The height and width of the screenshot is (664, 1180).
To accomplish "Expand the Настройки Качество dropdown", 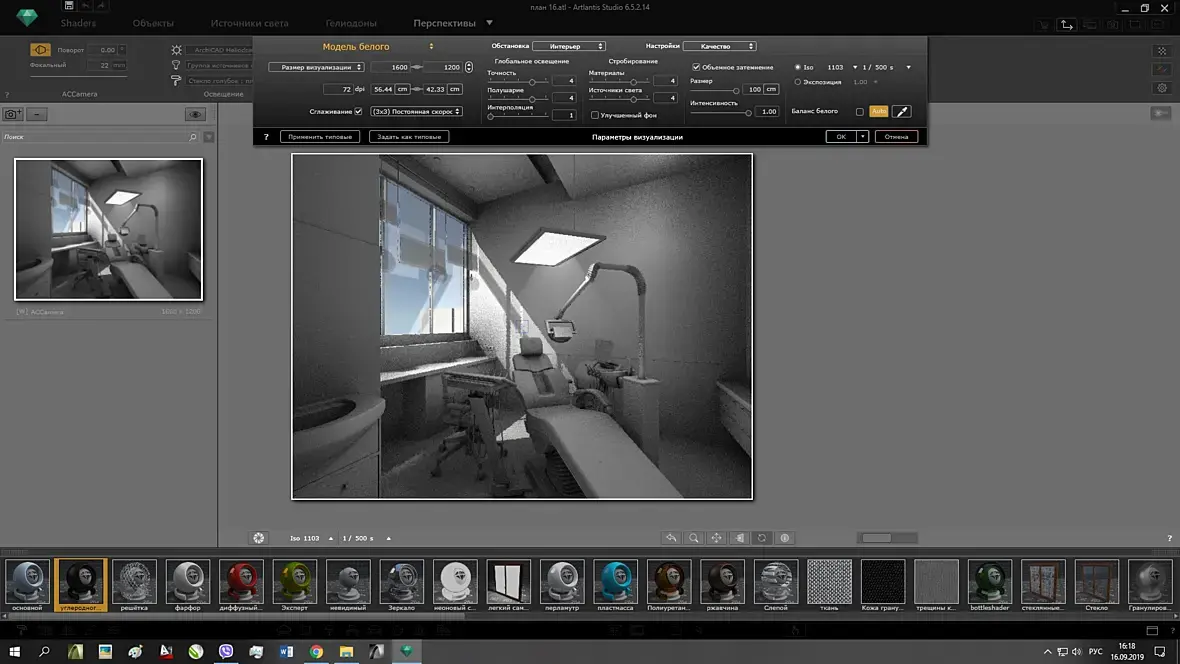I will coord(720,46).
